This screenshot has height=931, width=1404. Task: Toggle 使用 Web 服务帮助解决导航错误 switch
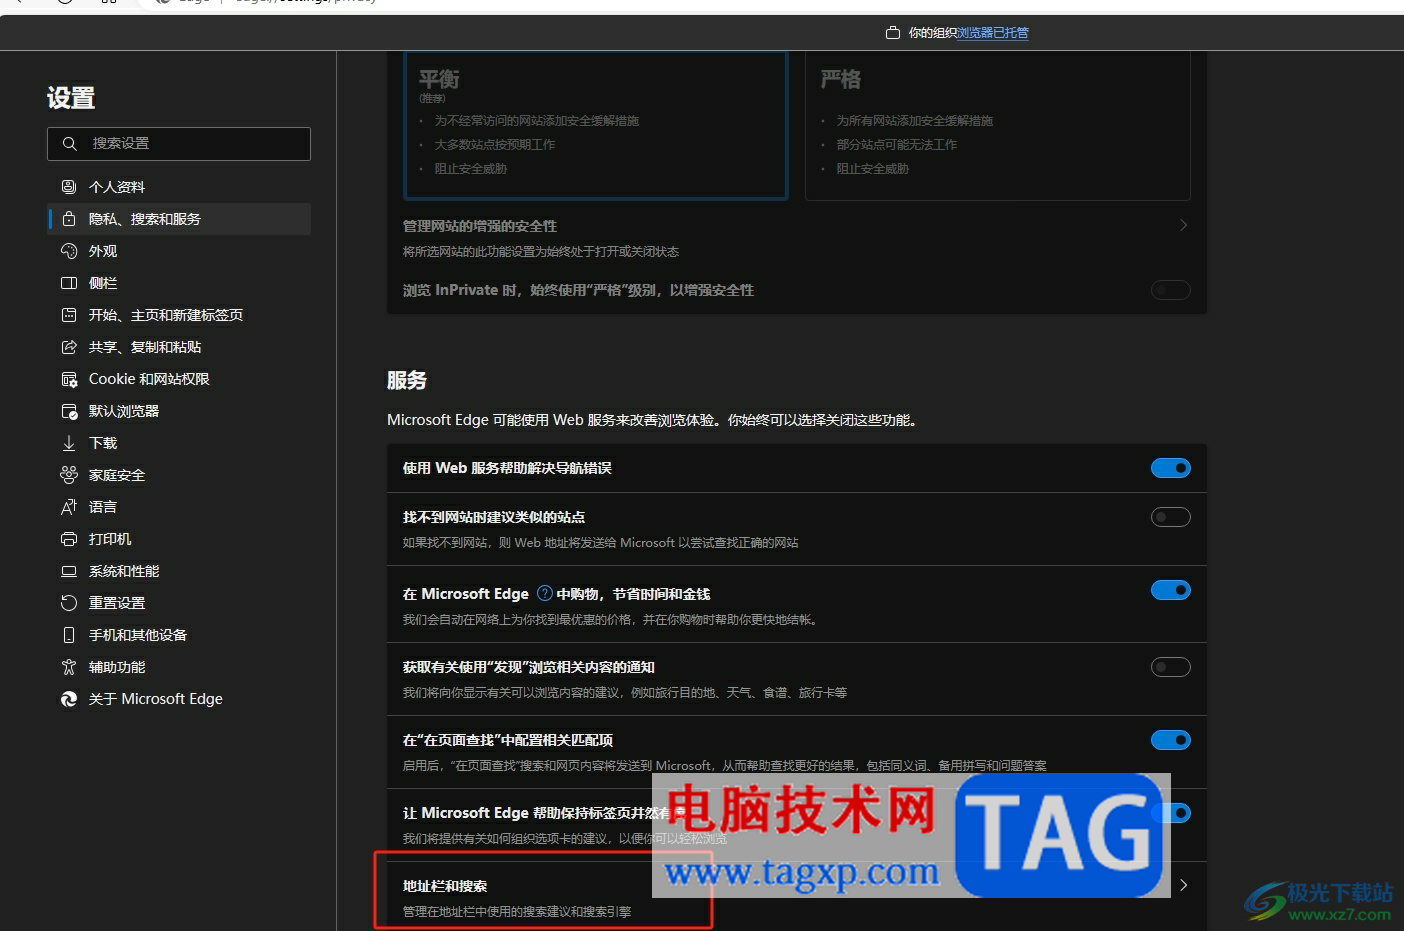coord(1171,468)
